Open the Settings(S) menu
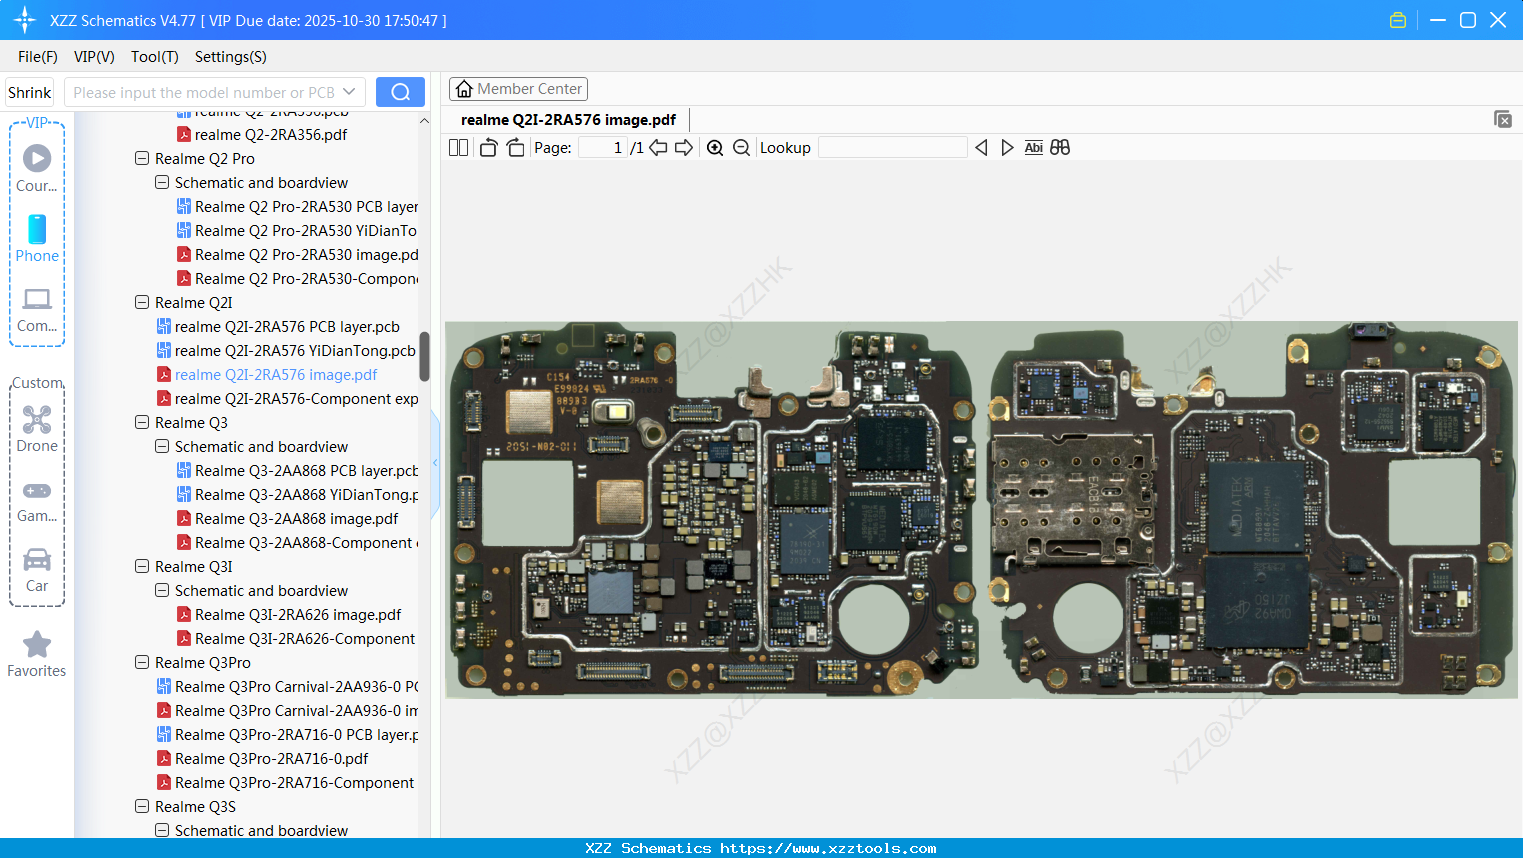 click(231, 57)
